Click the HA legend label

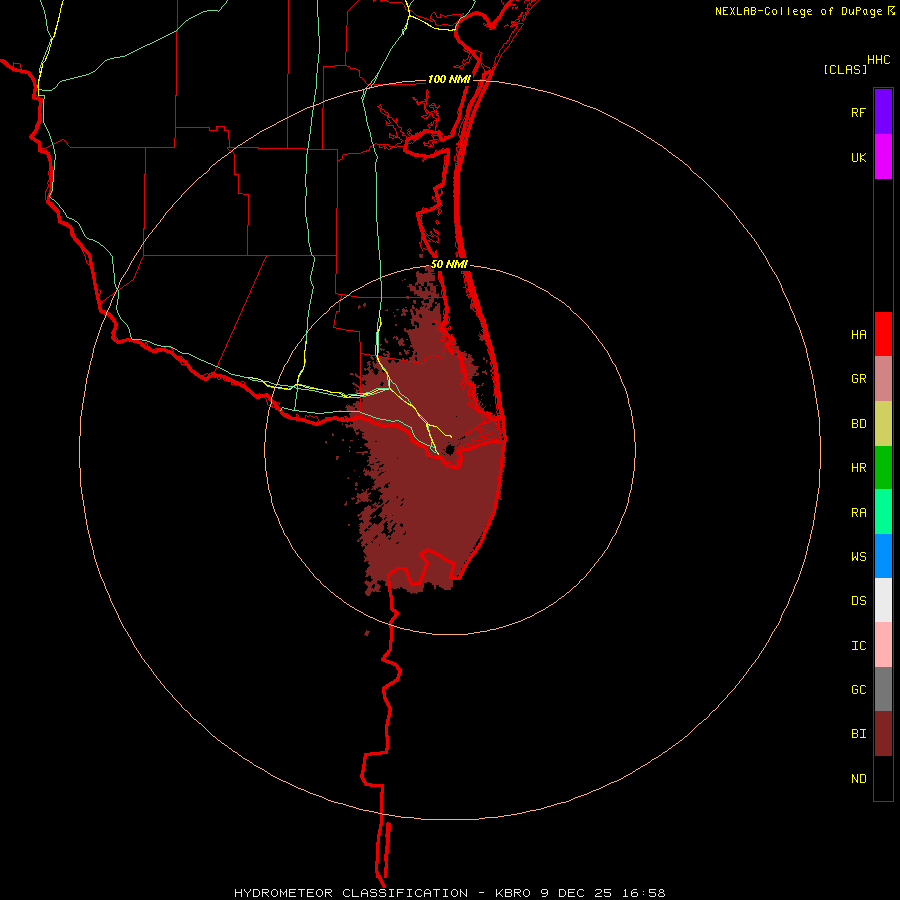point(858,335)
